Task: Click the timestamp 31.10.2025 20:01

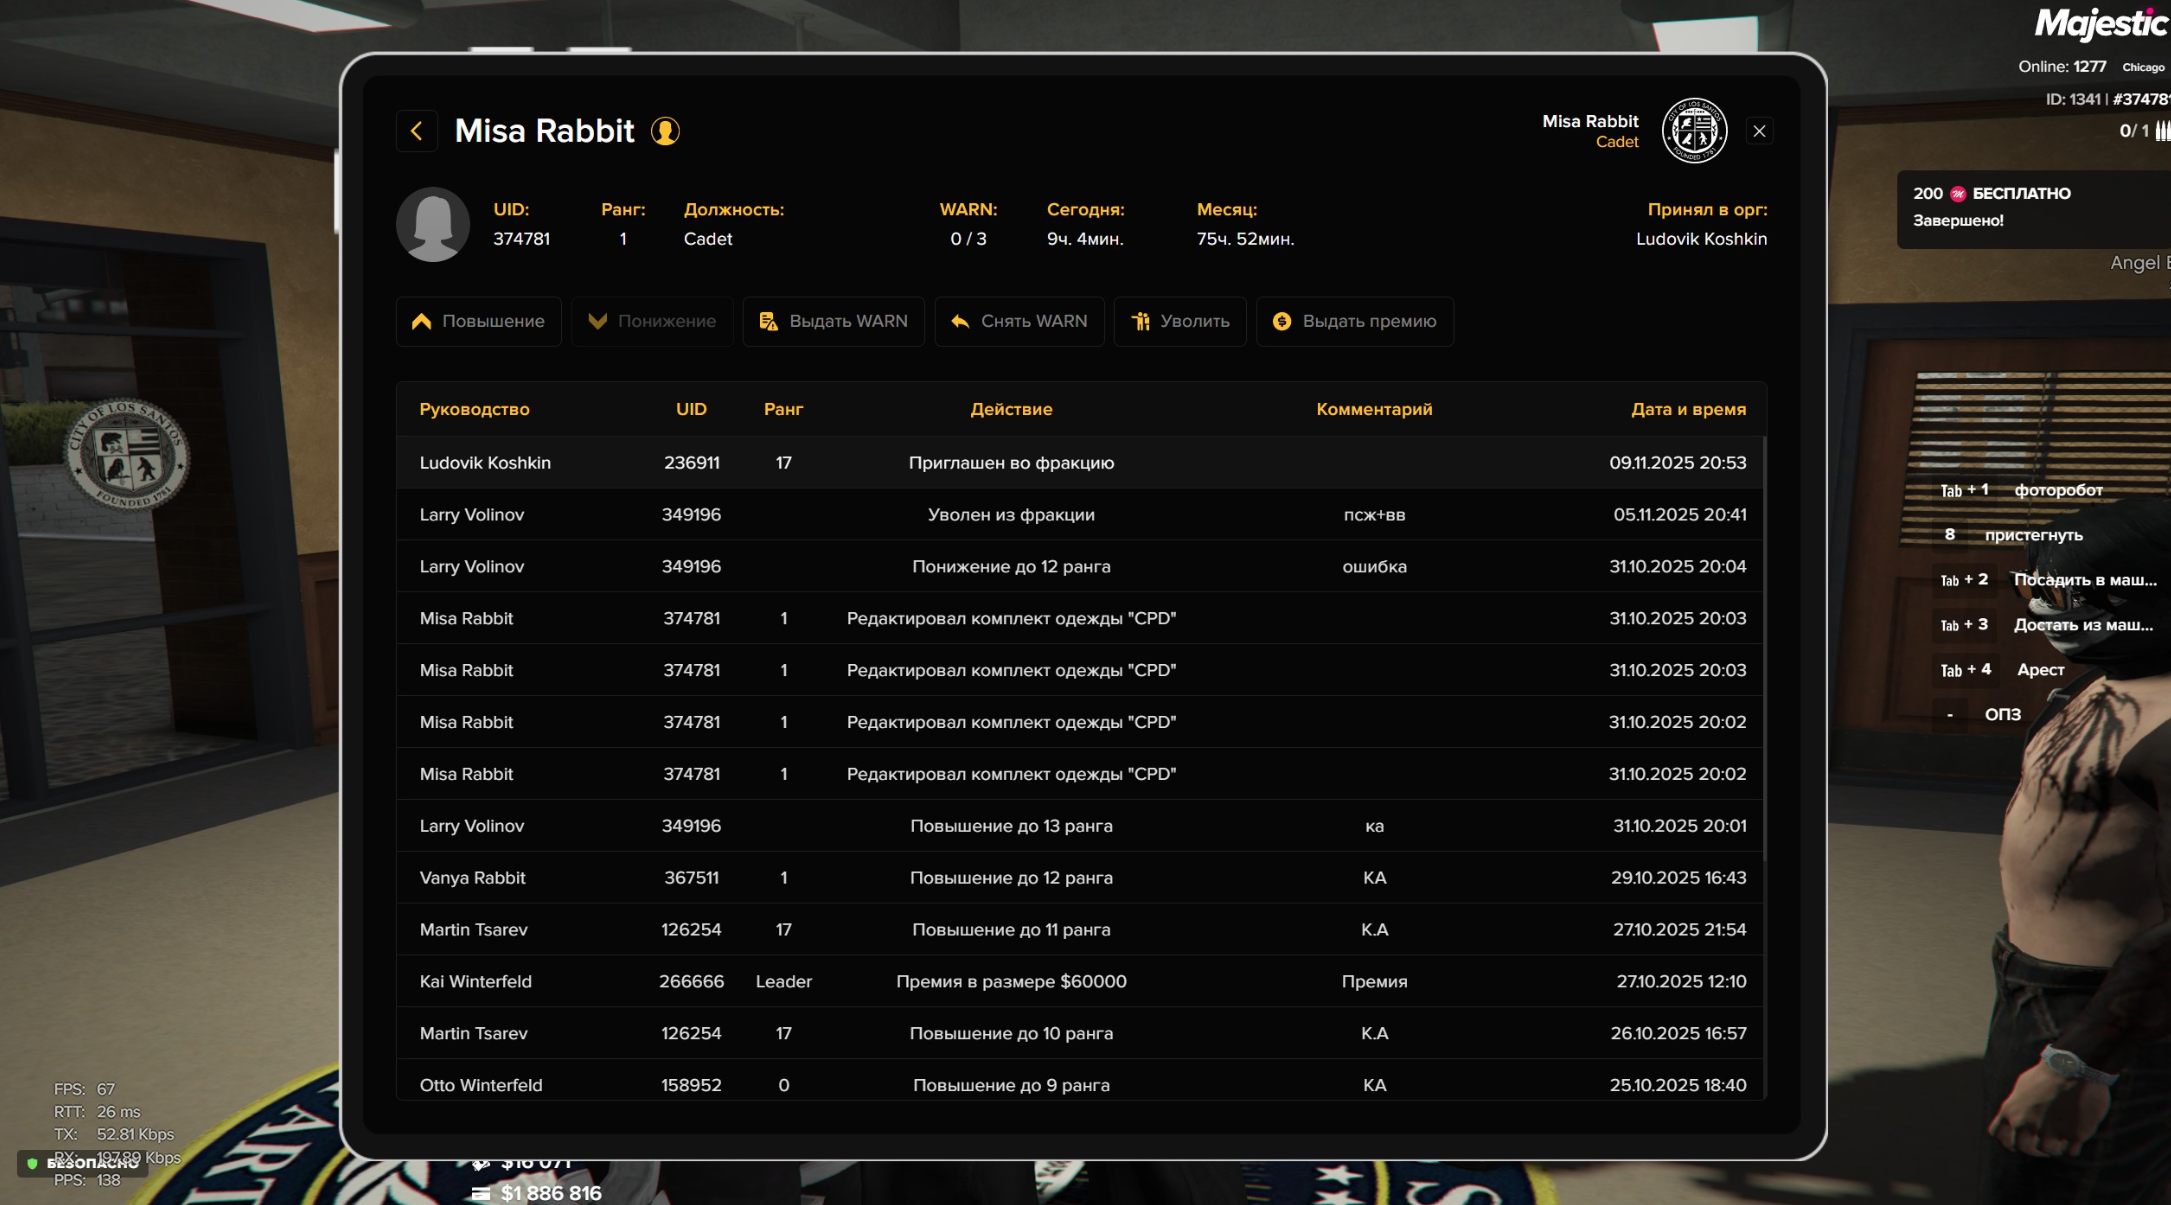Action: (1680, 826)
